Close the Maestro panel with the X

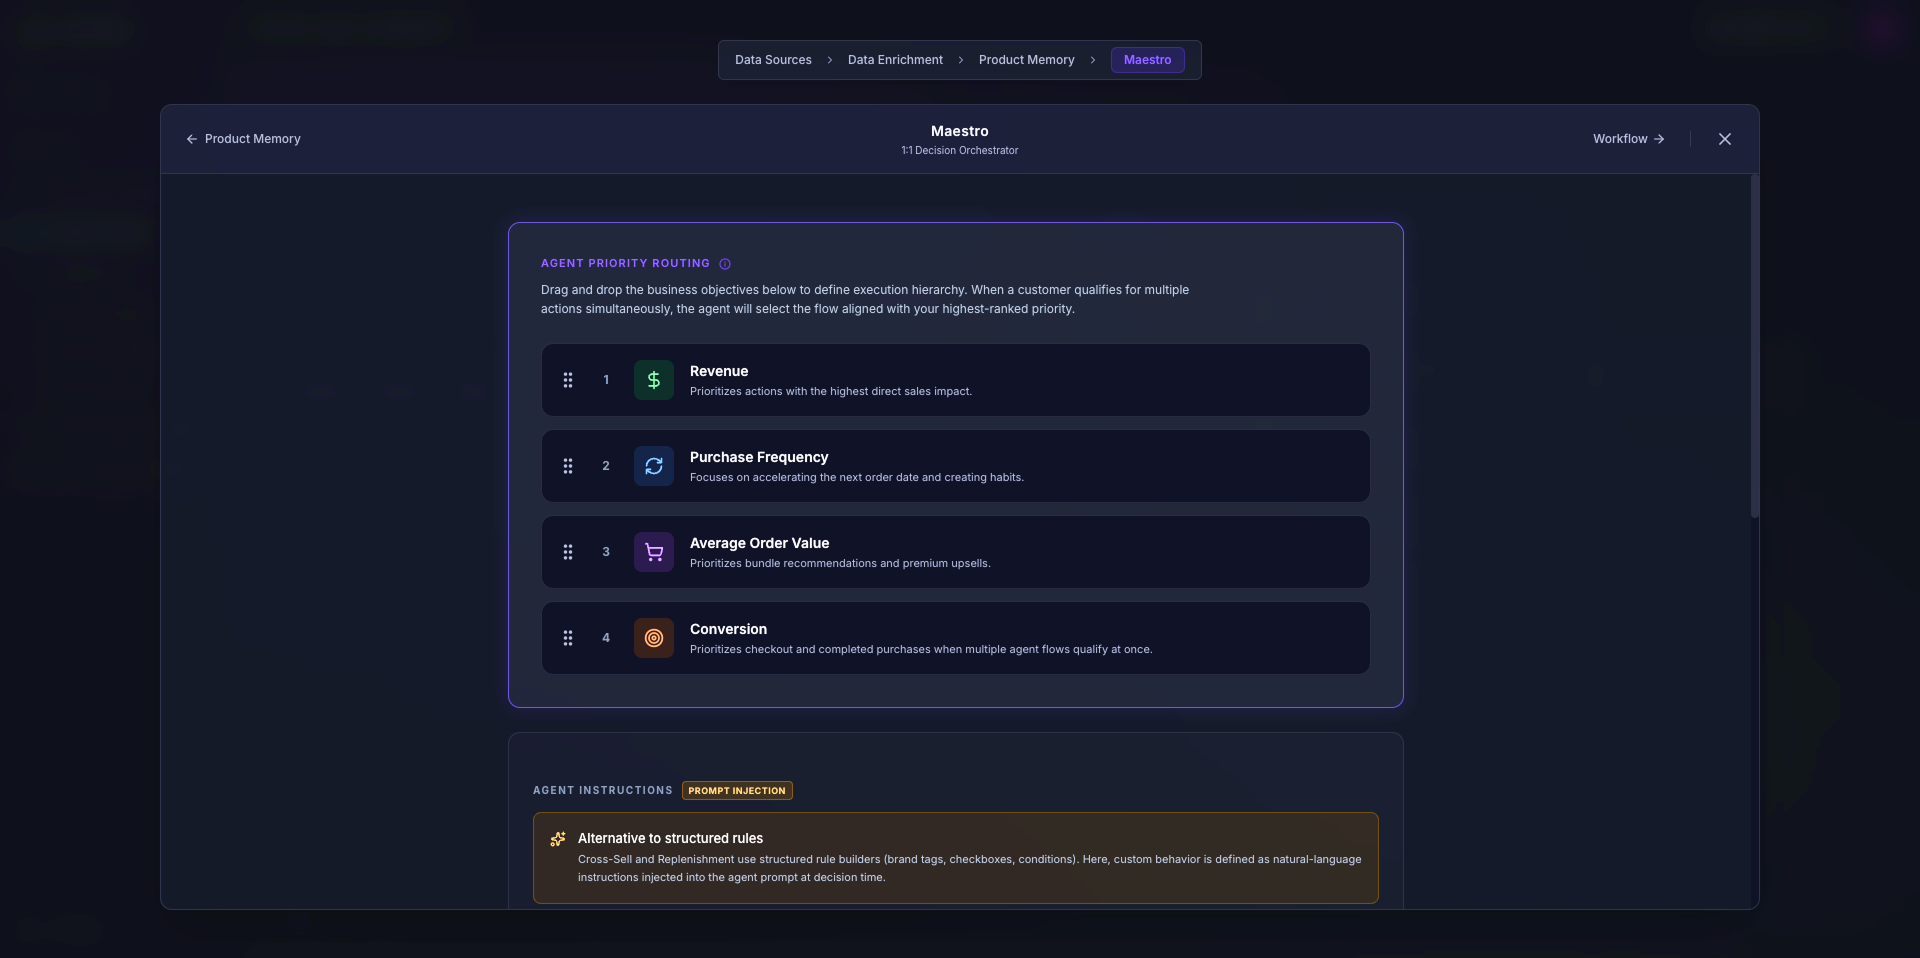(x=1725, y=139)
